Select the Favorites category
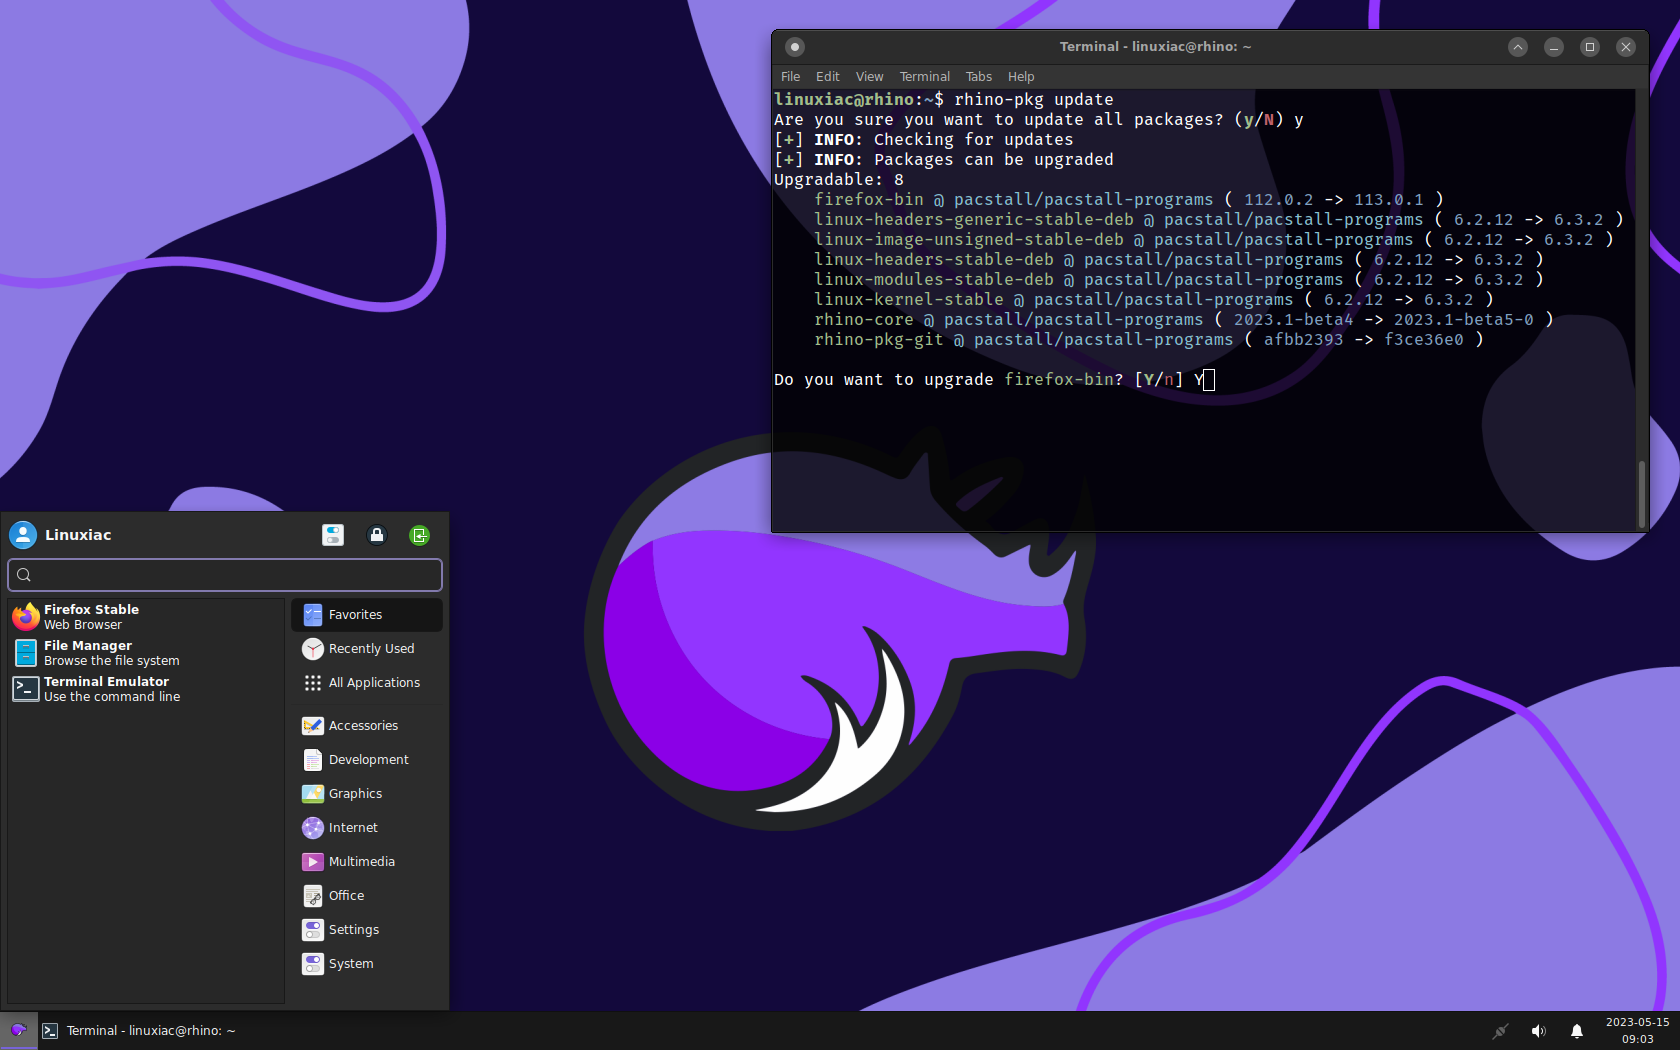 (367, 615)
